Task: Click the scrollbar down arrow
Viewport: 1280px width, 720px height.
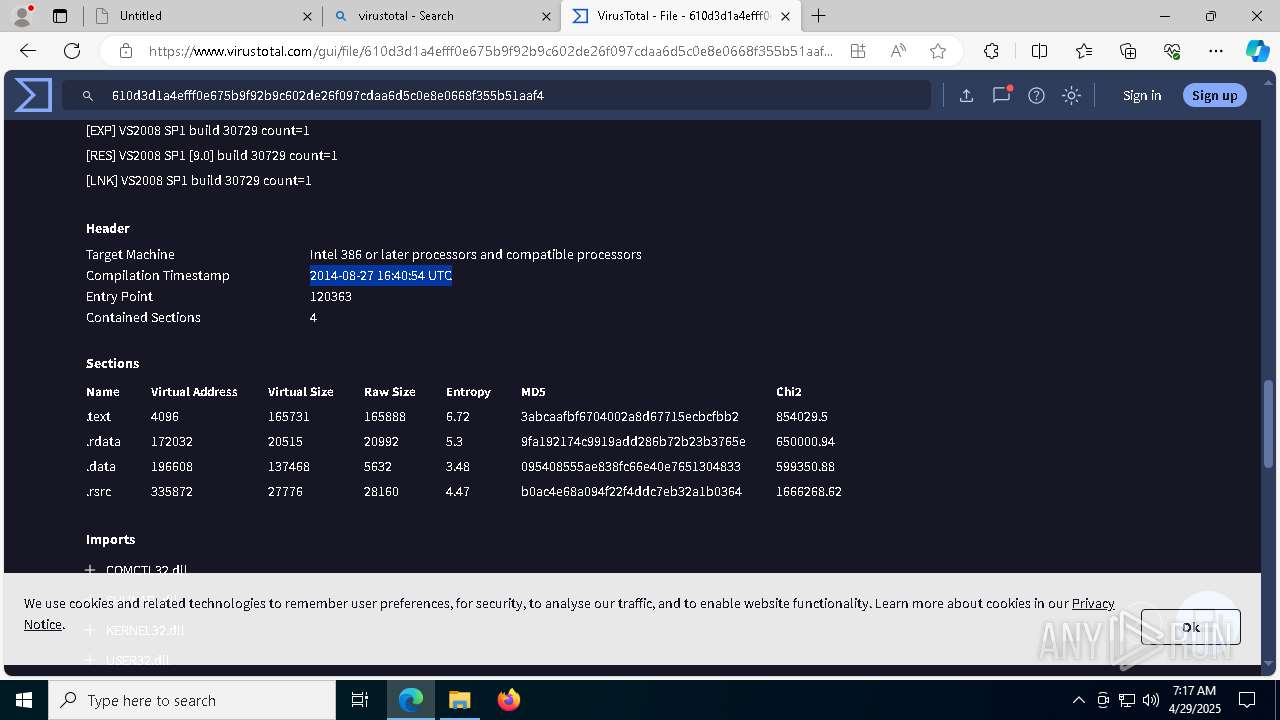Action: point(1269,662)
